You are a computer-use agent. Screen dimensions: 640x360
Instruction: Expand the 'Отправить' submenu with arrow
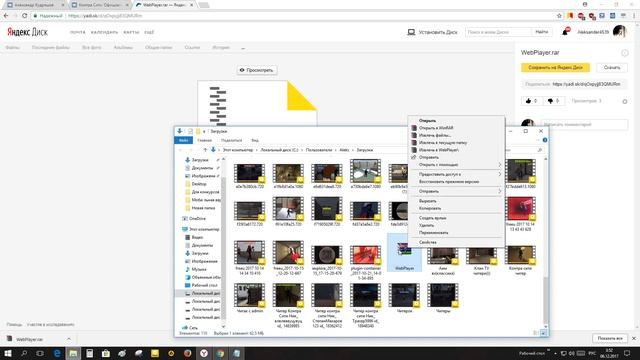coord(456,191)
